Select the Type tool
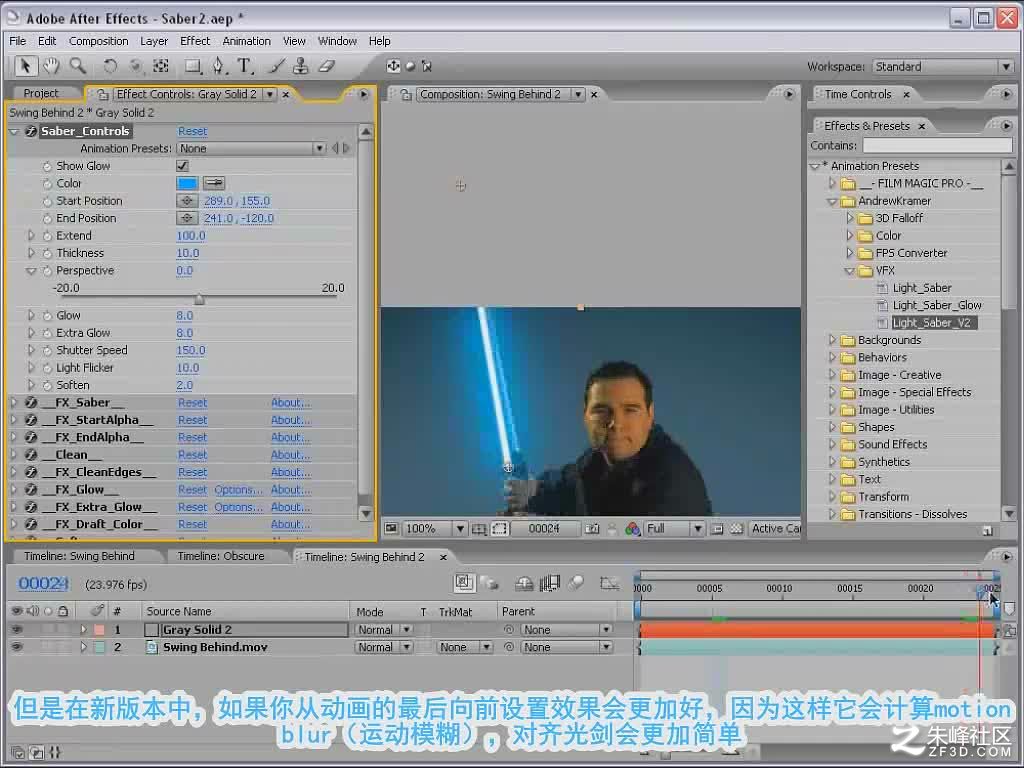 (244, 66)
